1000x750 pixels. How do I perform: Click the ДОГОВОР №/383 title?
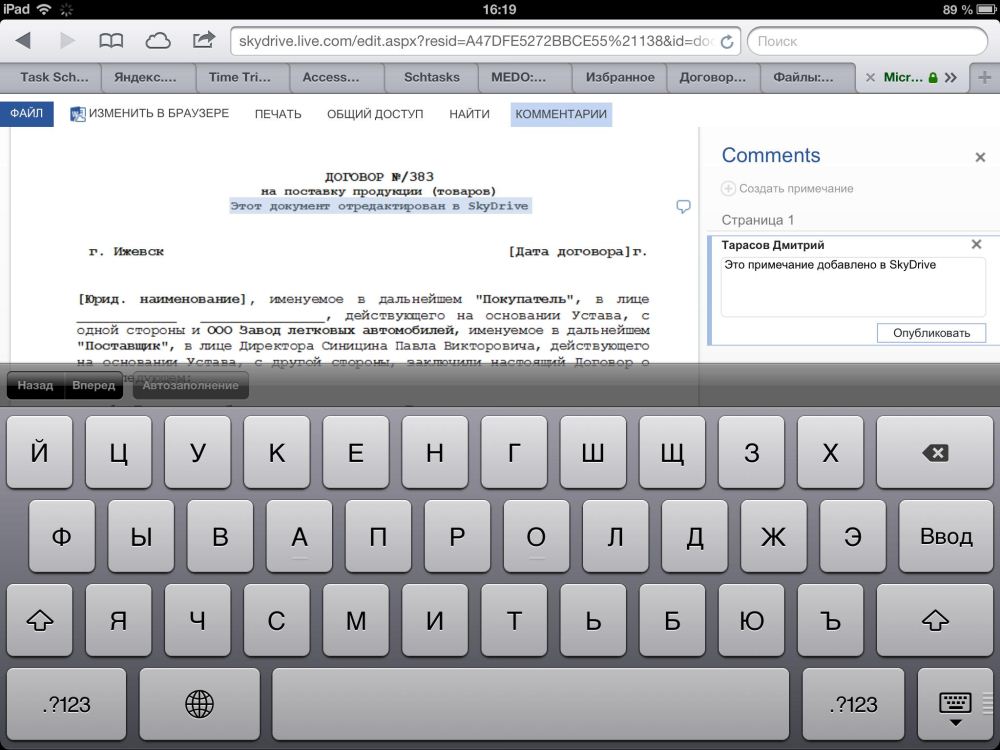379,177
